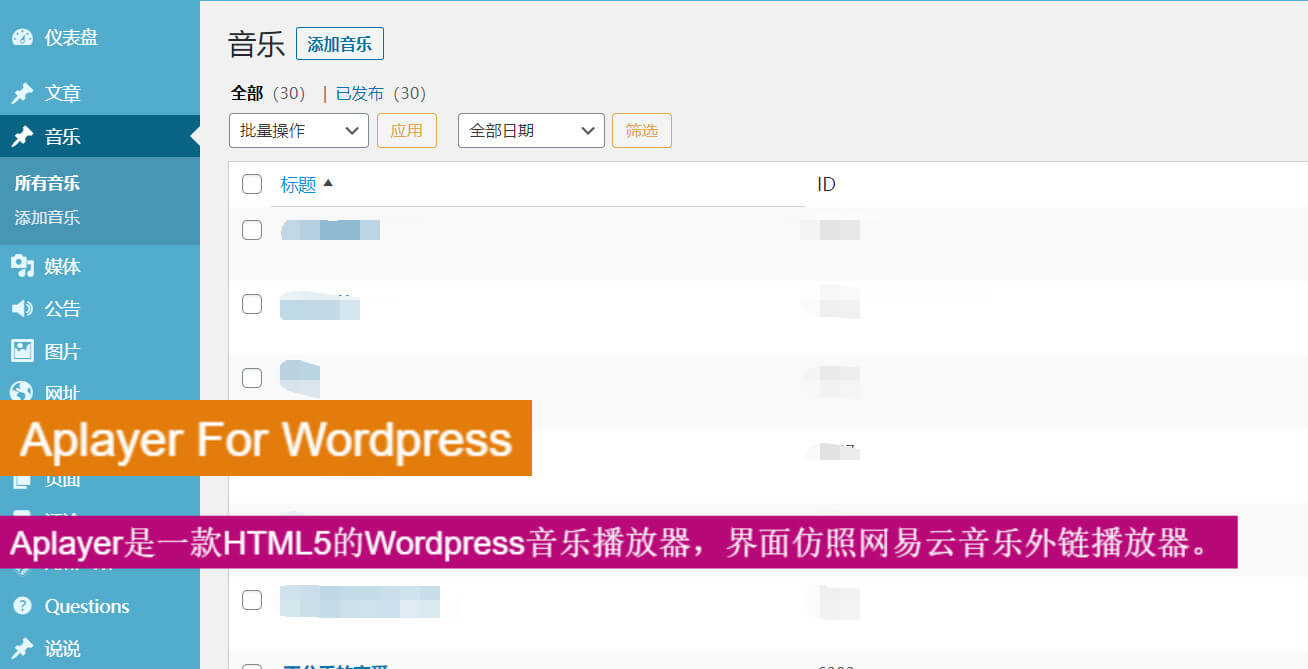Open the Questions help icon

coord(24,606)
